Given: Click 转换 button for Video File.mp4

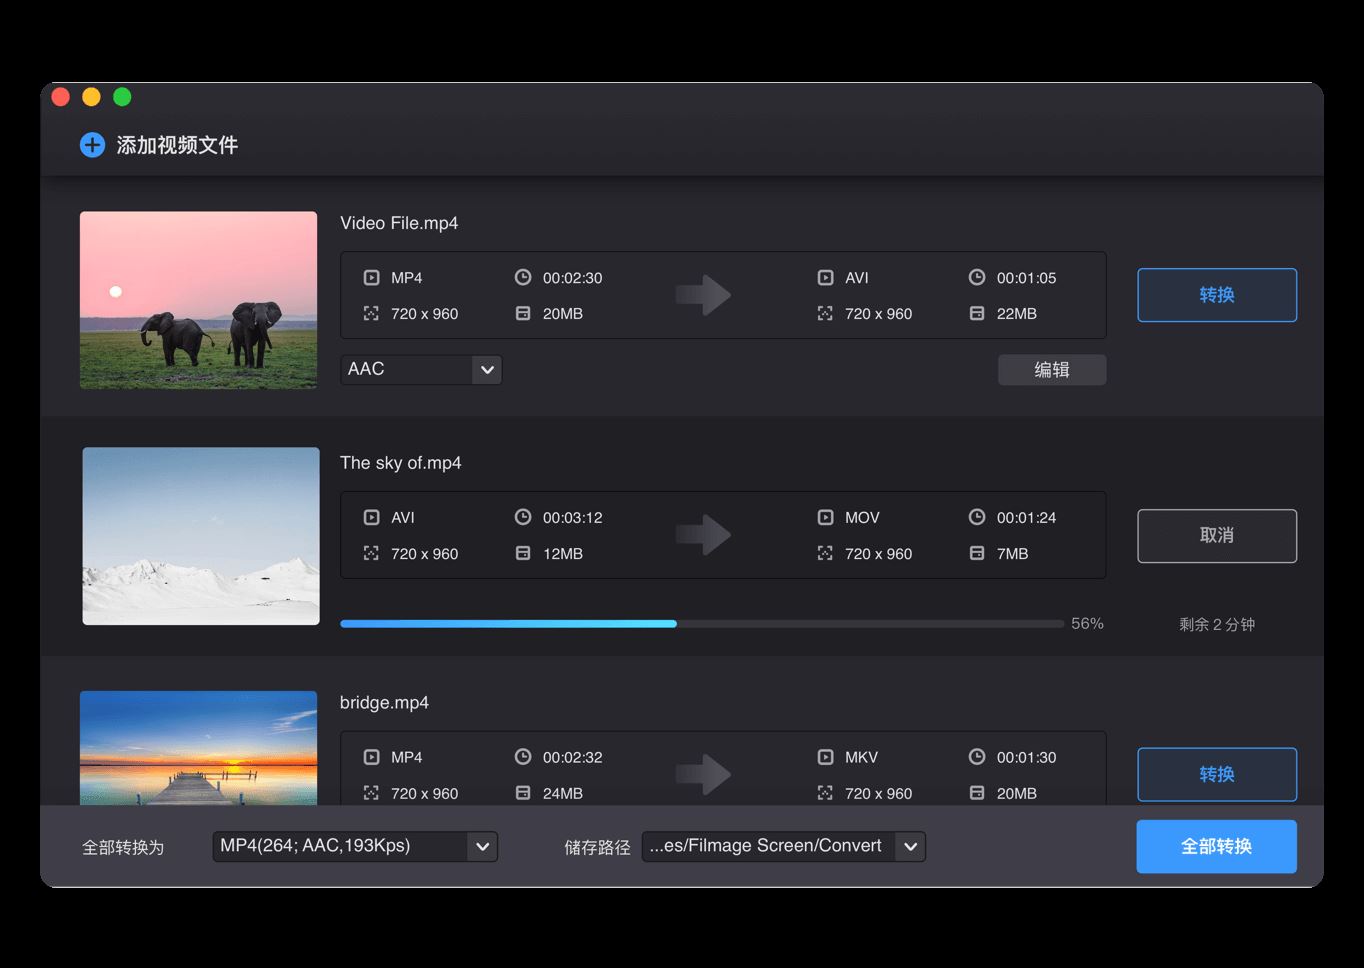Looking at the screenshot, I should coord(1217,295).
